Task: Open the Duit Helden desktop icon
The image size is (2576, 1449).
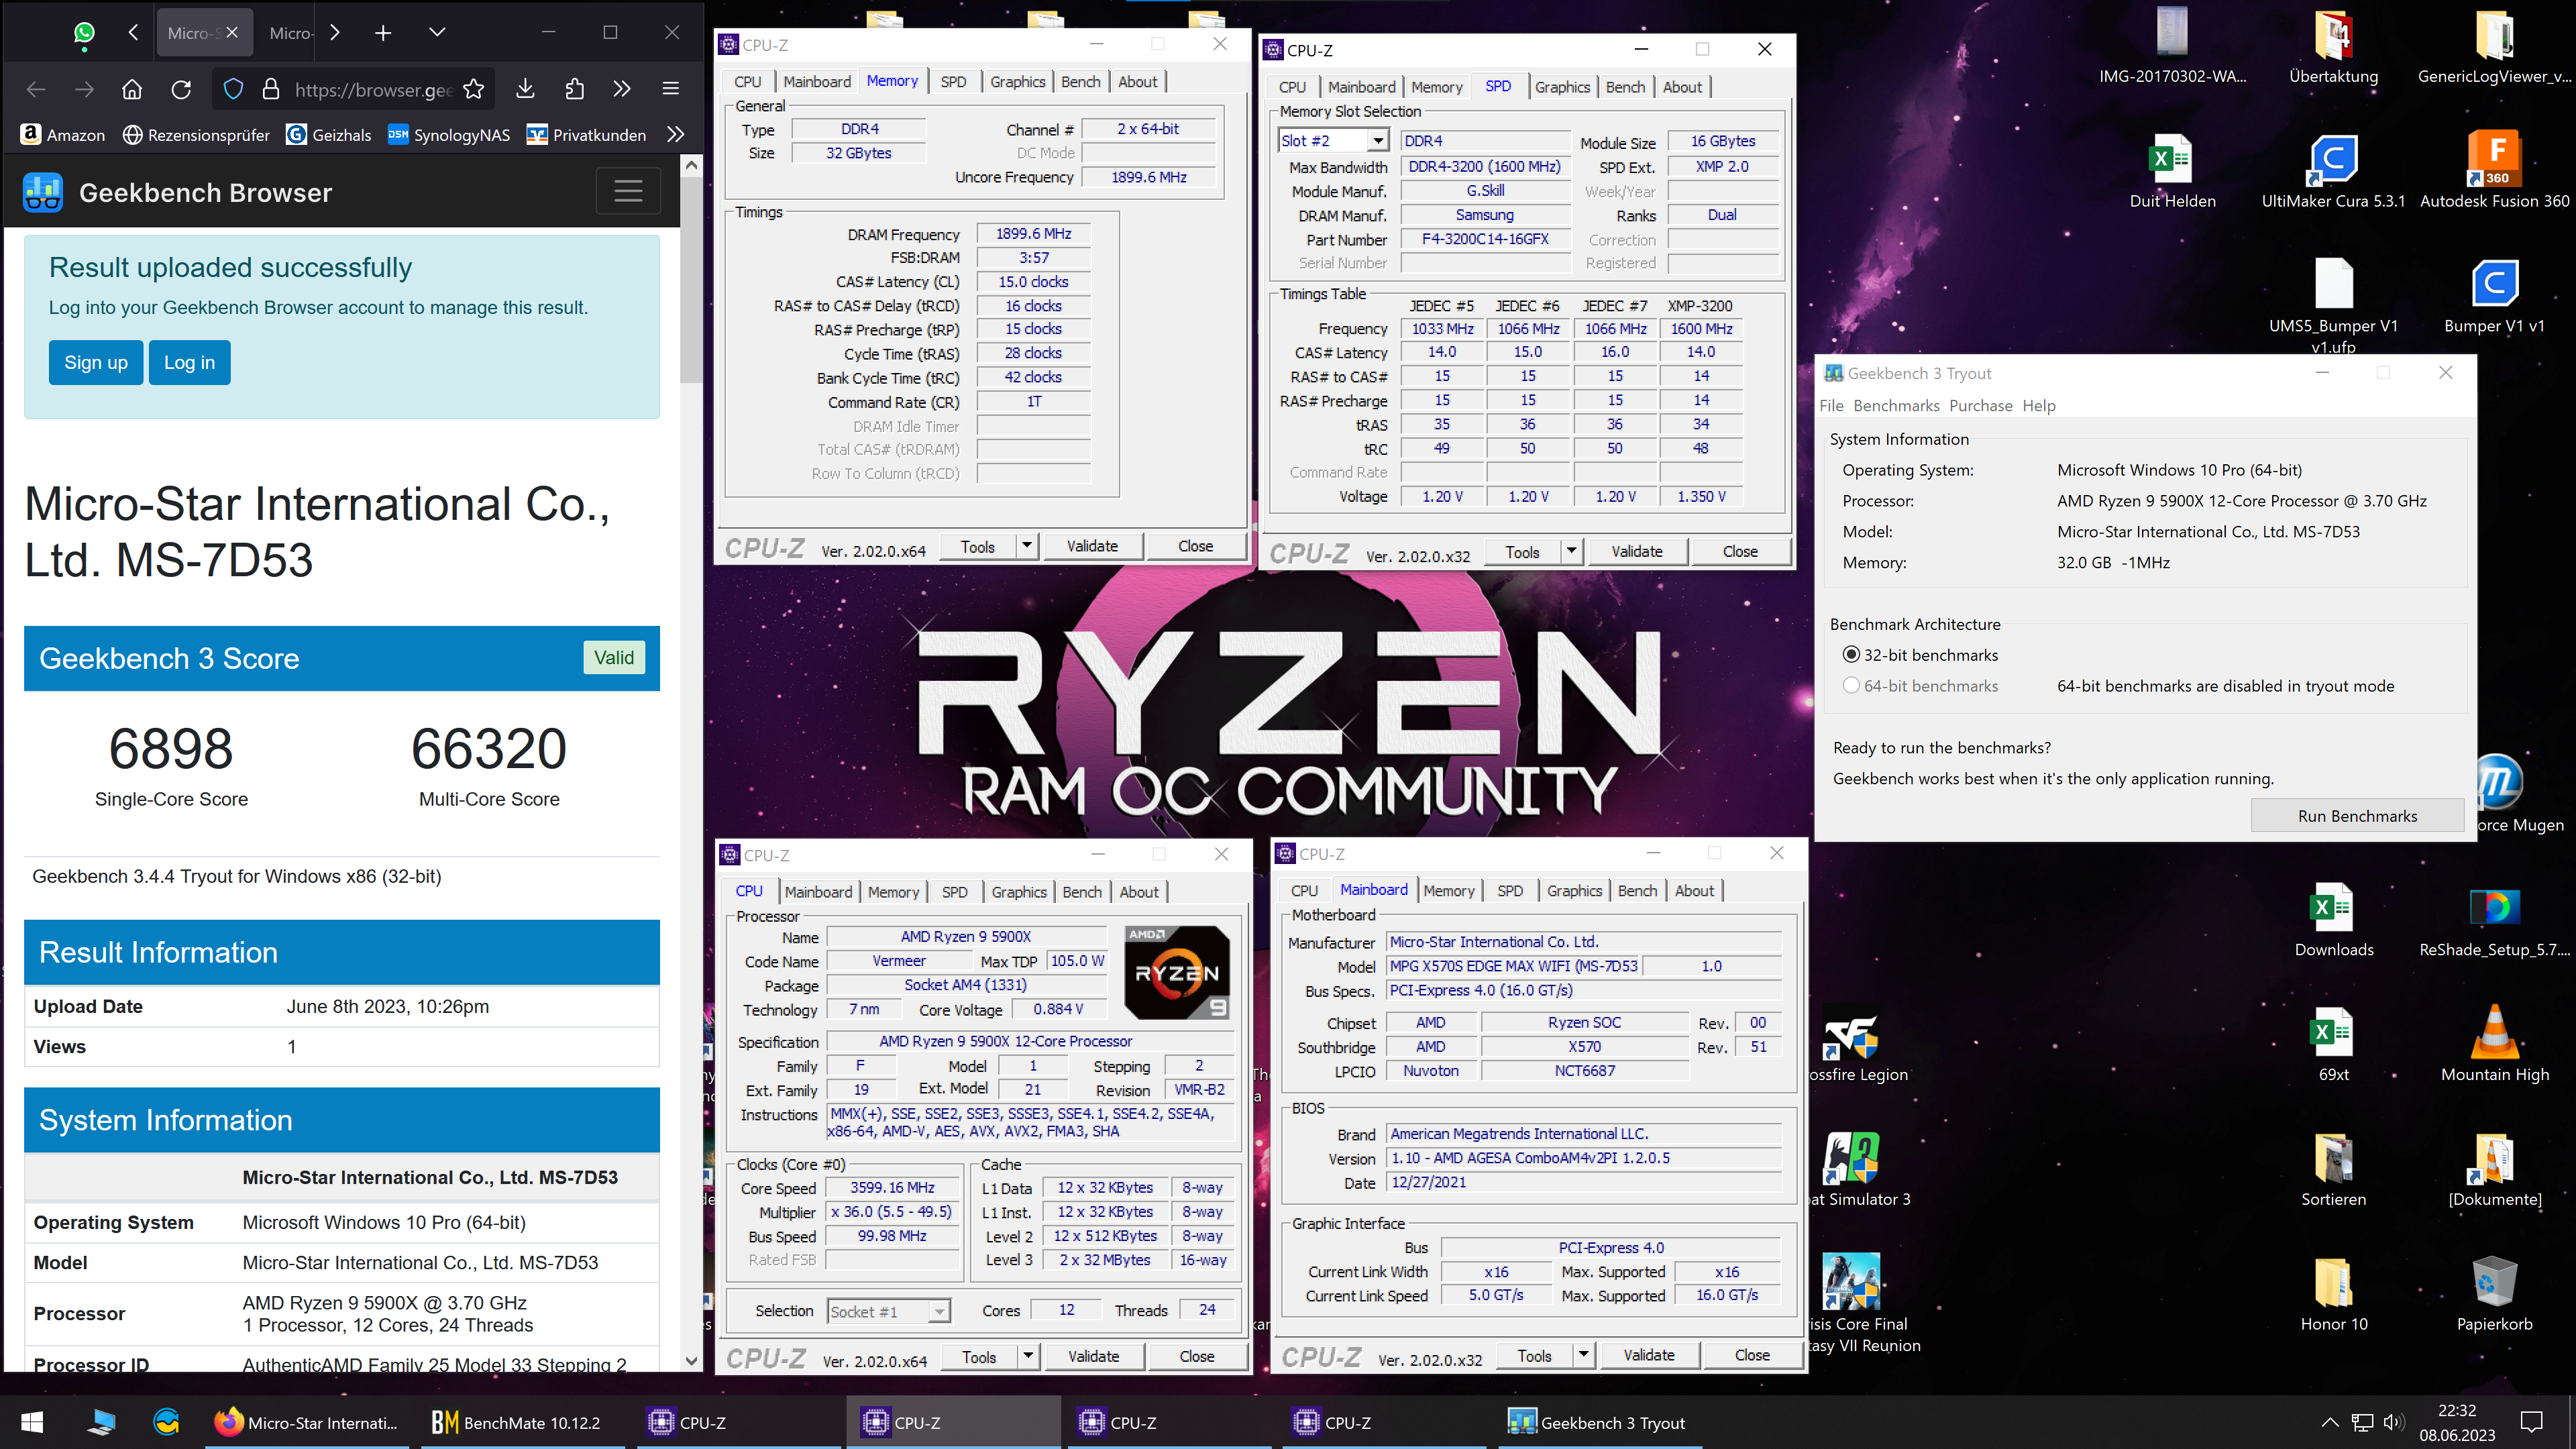Action: tap(2172, 171)
